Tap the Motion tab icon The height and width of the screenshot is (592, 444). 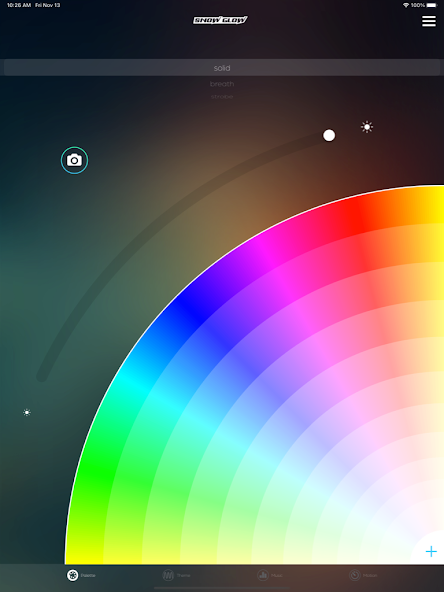(355, 575)
